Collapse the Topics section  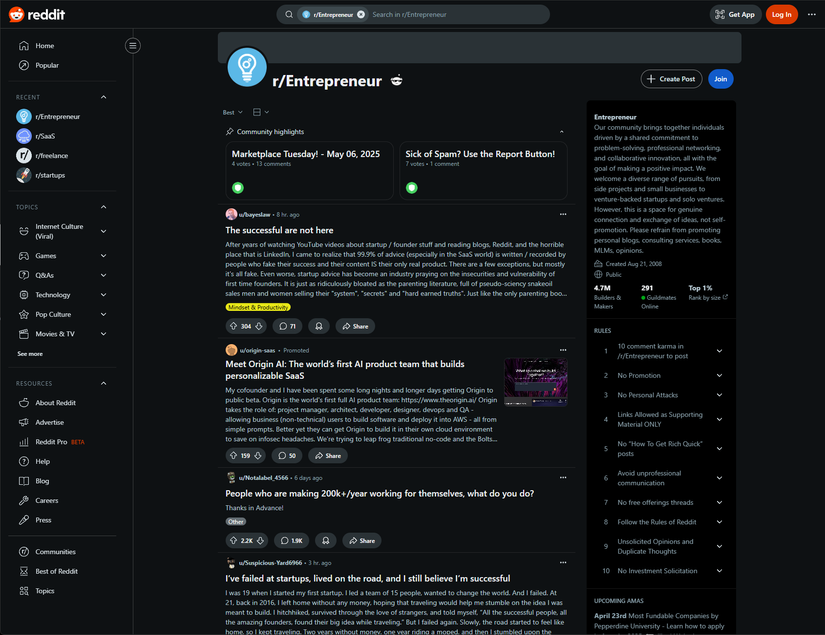tap(104, 207)
